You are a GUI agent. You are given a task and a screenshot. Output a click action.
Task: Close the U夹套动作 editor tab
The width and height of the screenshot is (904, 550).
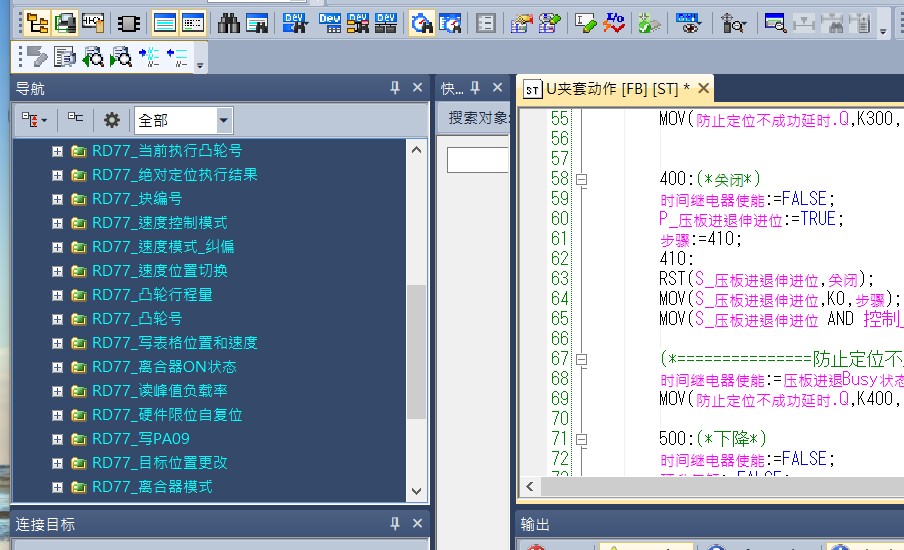703,89
